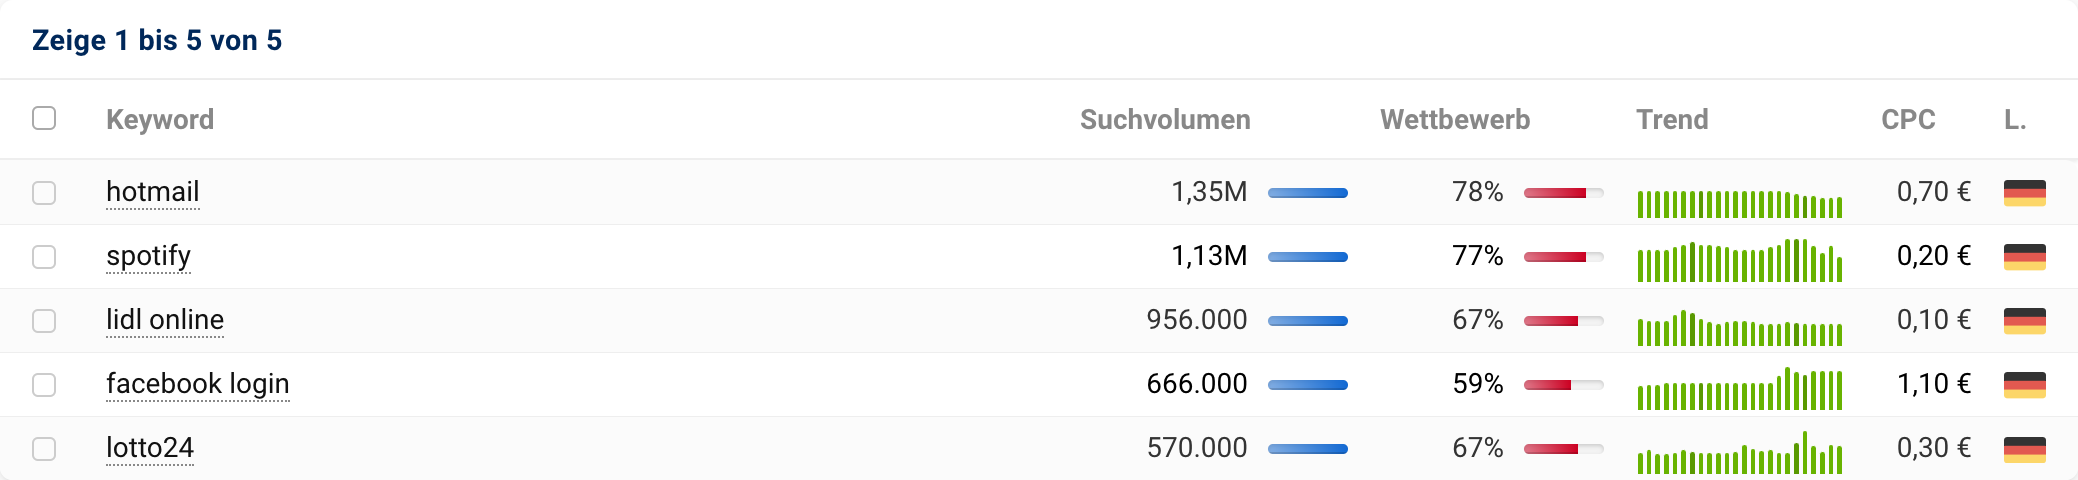This screenshot has width=2078, height=480.
Task: Click the German flag in spotify row
Action: pyautogui.click(x=2024, y=257)
